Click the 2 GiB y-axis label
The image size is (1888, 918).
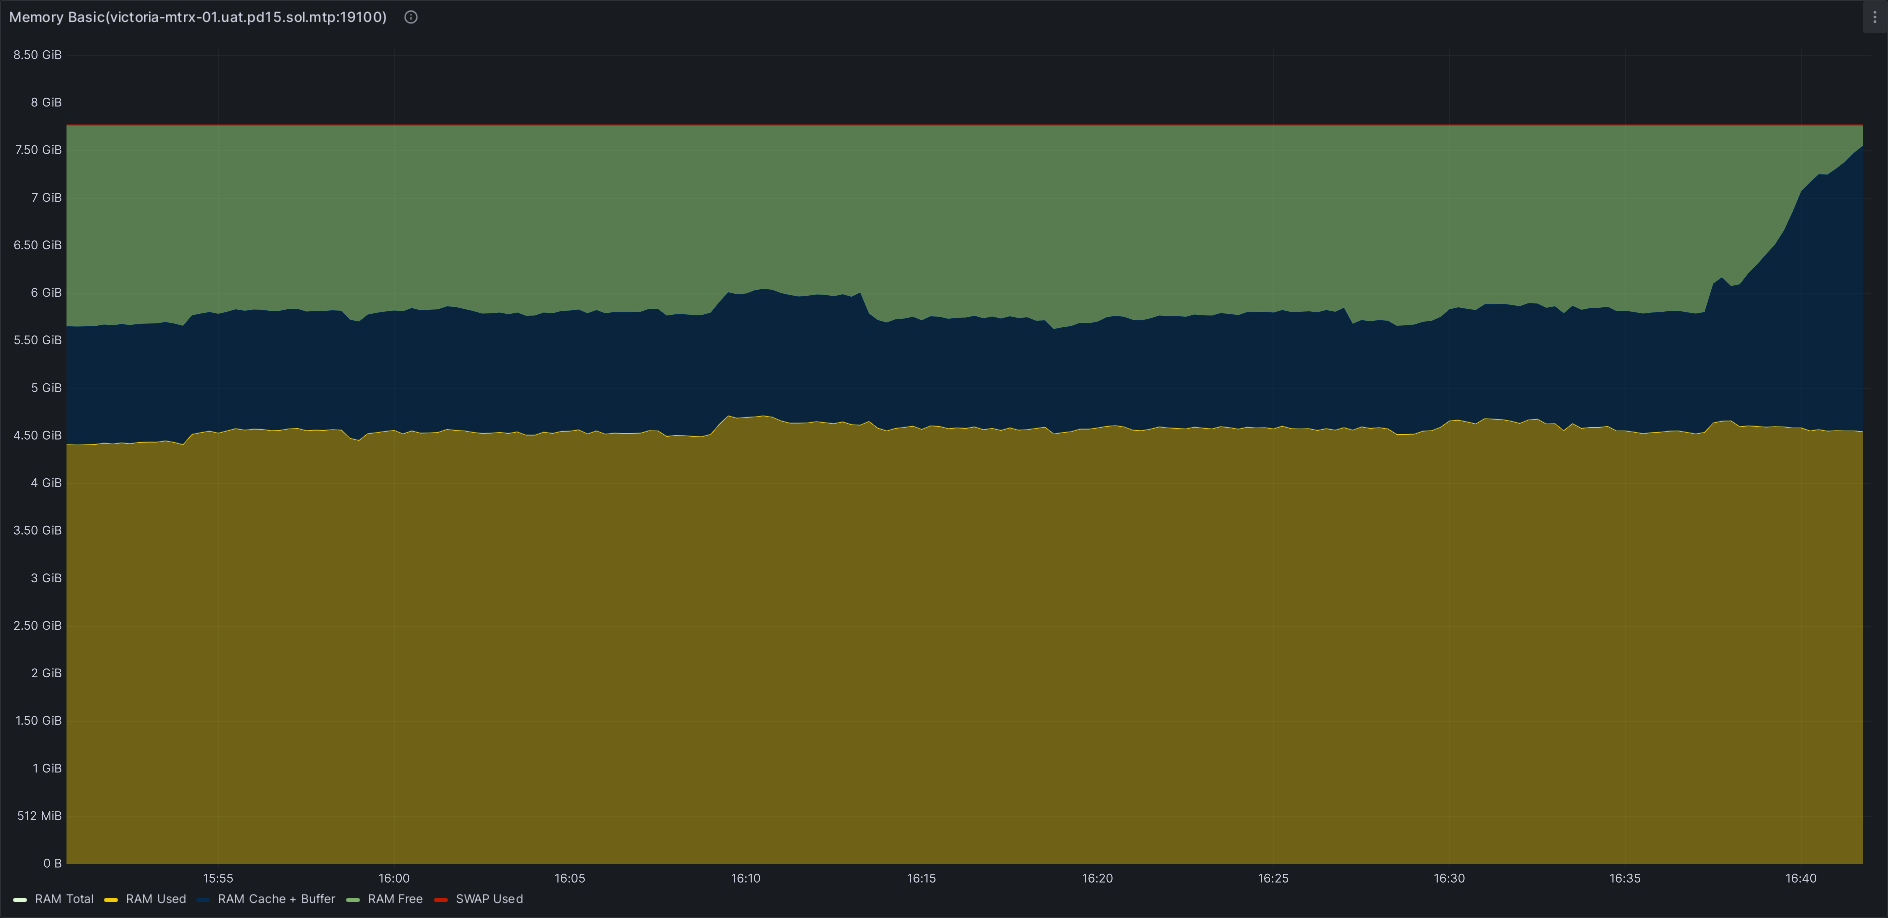pos(46,673)
